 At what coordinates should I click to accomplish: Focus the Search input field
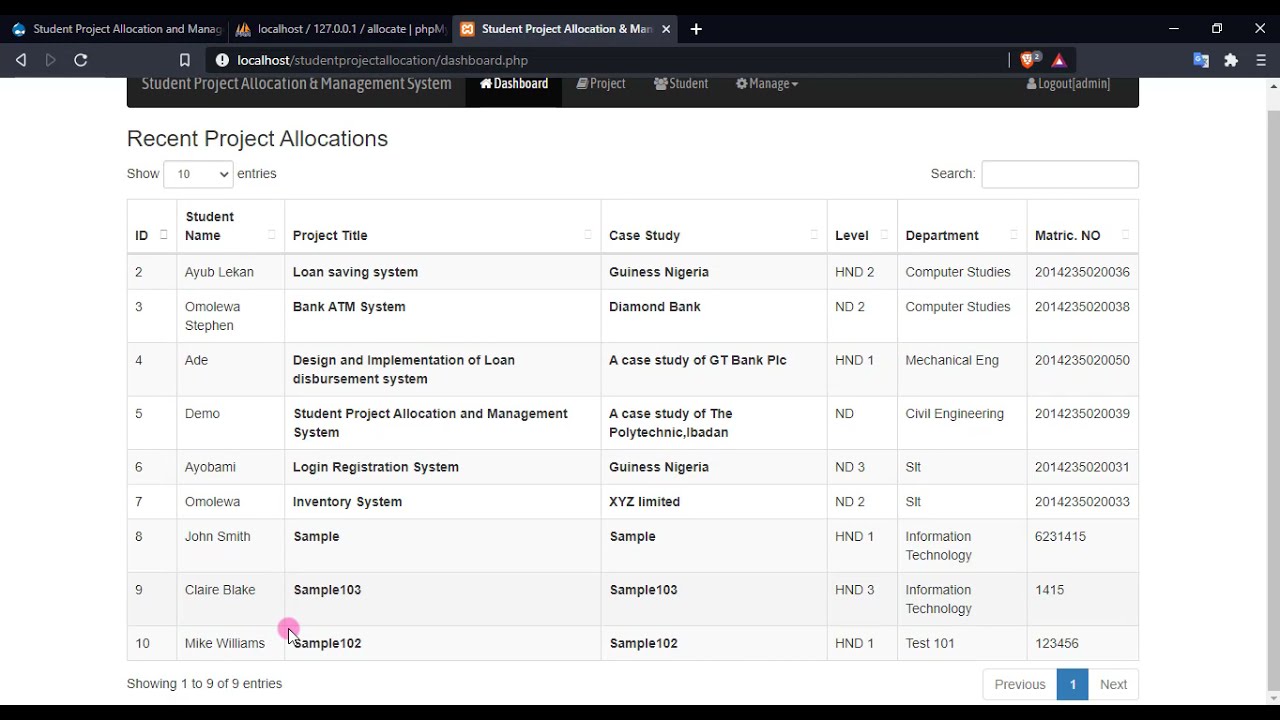(1060, 174)
